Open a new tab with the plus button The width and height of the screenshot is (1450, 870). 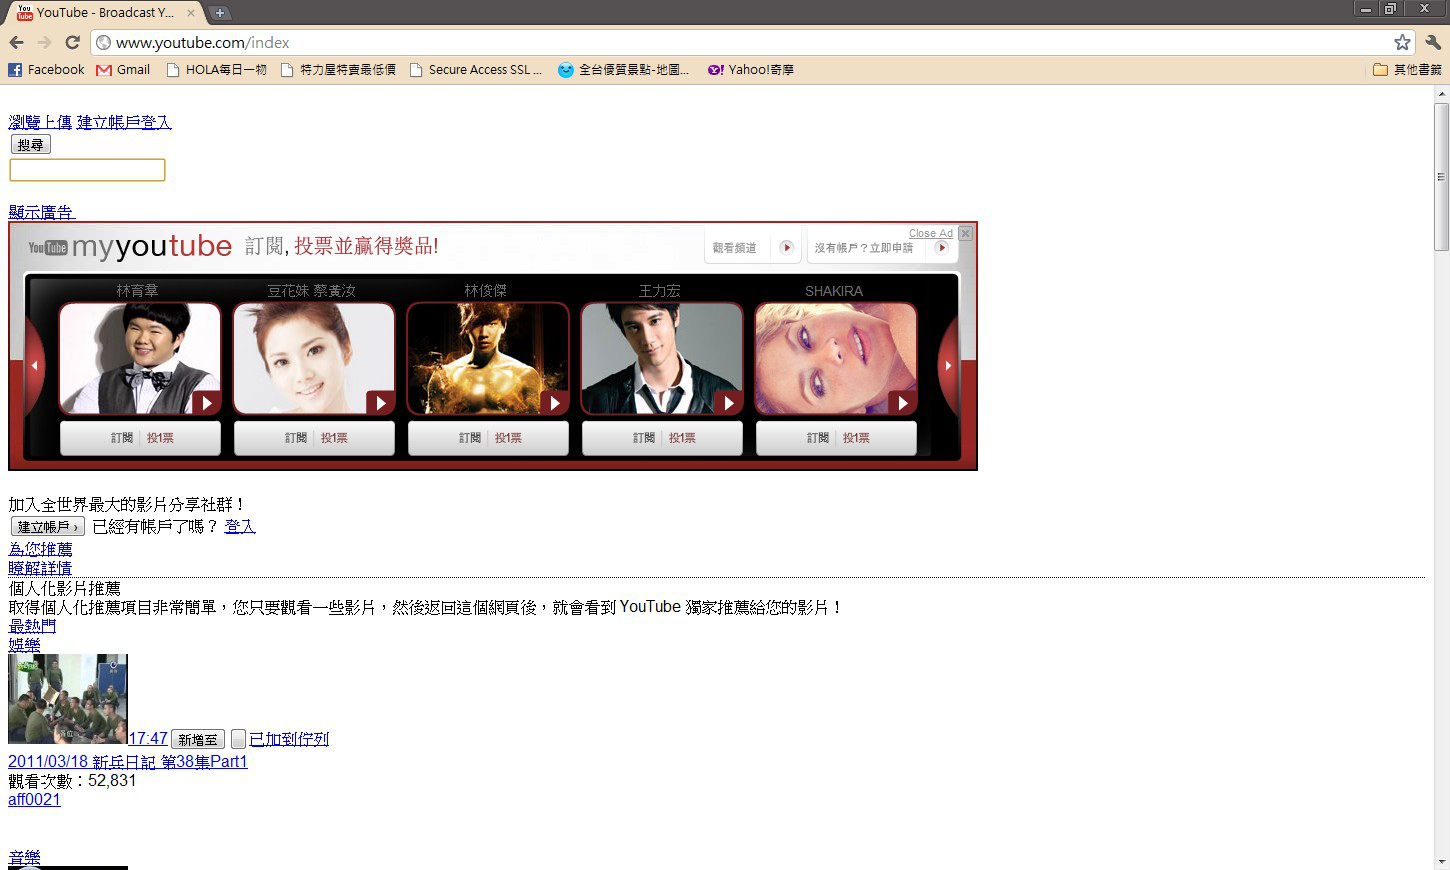[220, 13]
